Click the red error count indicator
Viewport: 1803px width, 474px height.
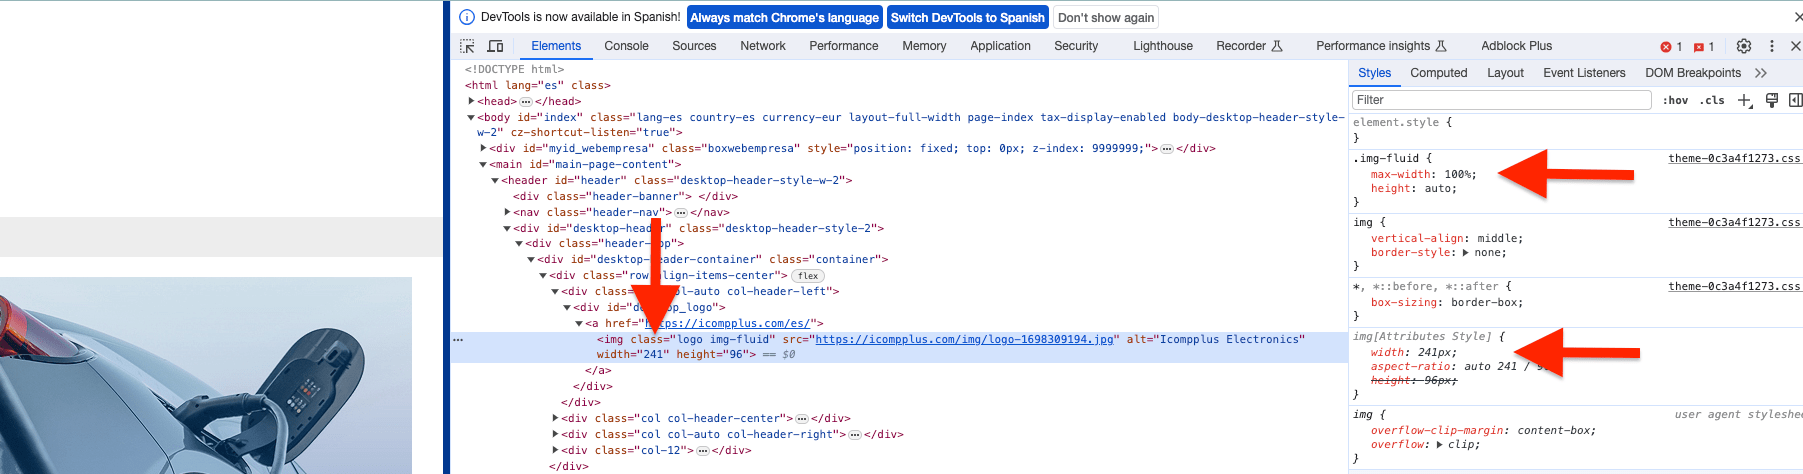(x=1671, y=47)
